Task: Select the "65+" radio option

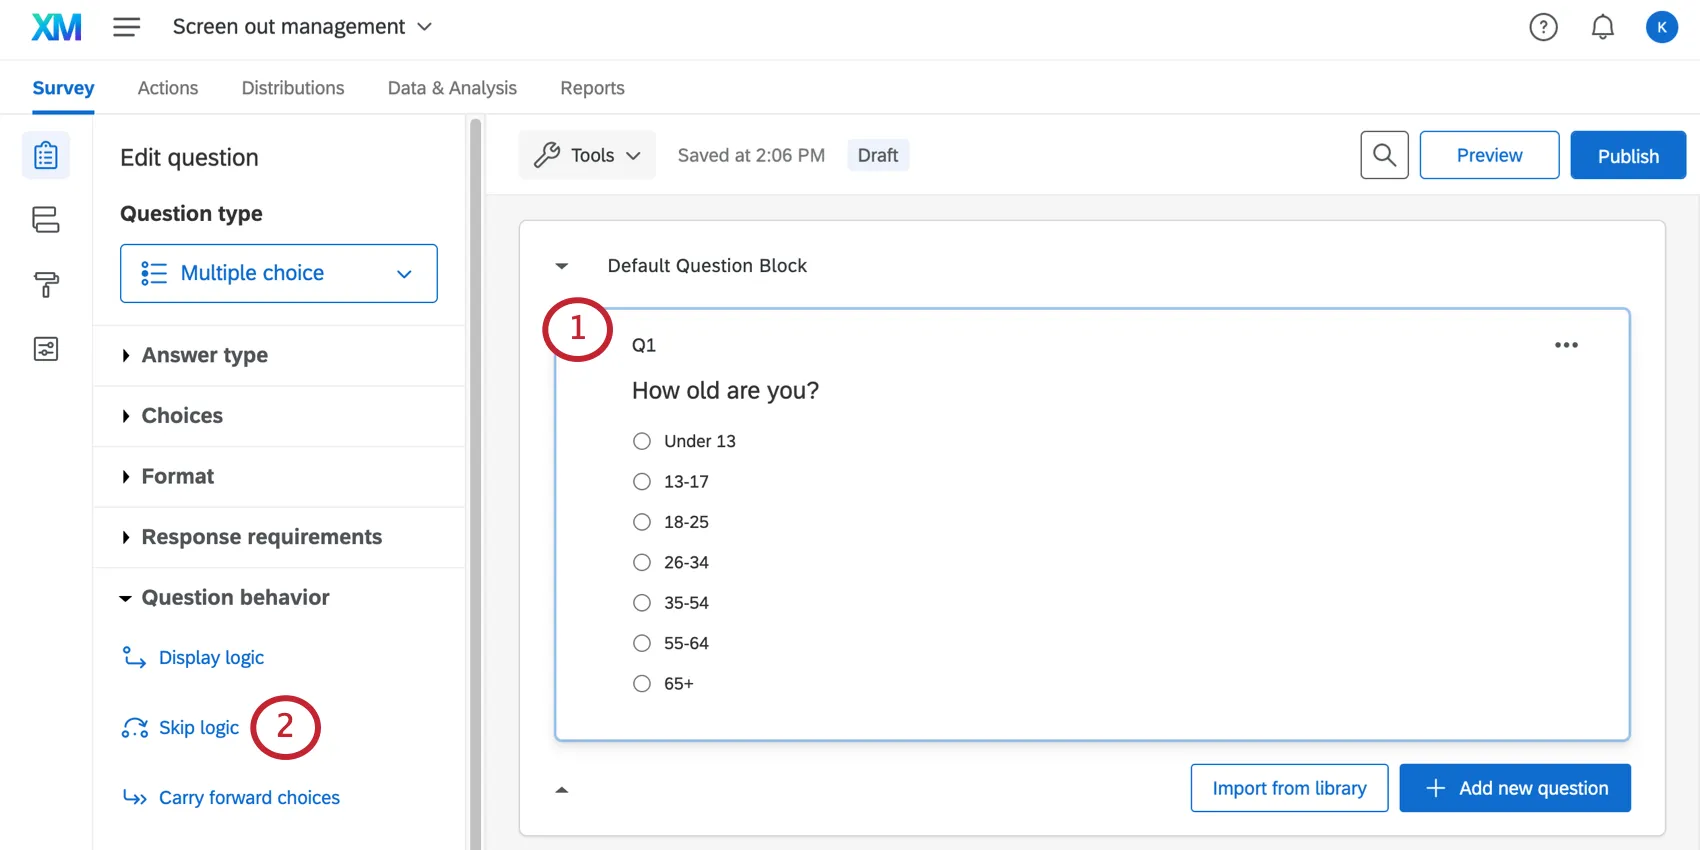Action: (x=642, y=684)
